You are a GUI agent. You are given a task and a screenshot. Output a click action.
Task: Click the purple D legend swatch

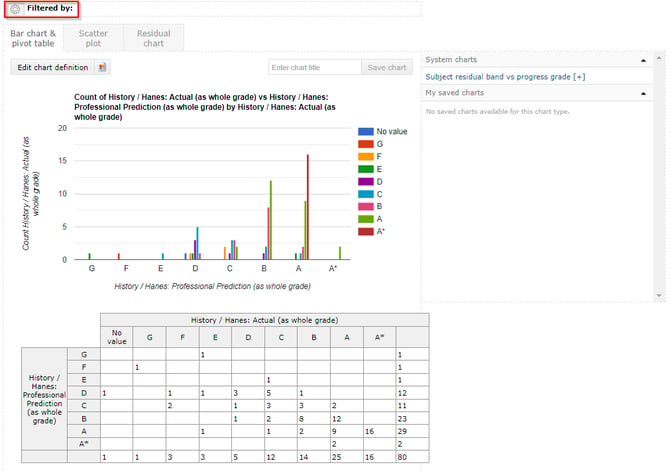366,182
